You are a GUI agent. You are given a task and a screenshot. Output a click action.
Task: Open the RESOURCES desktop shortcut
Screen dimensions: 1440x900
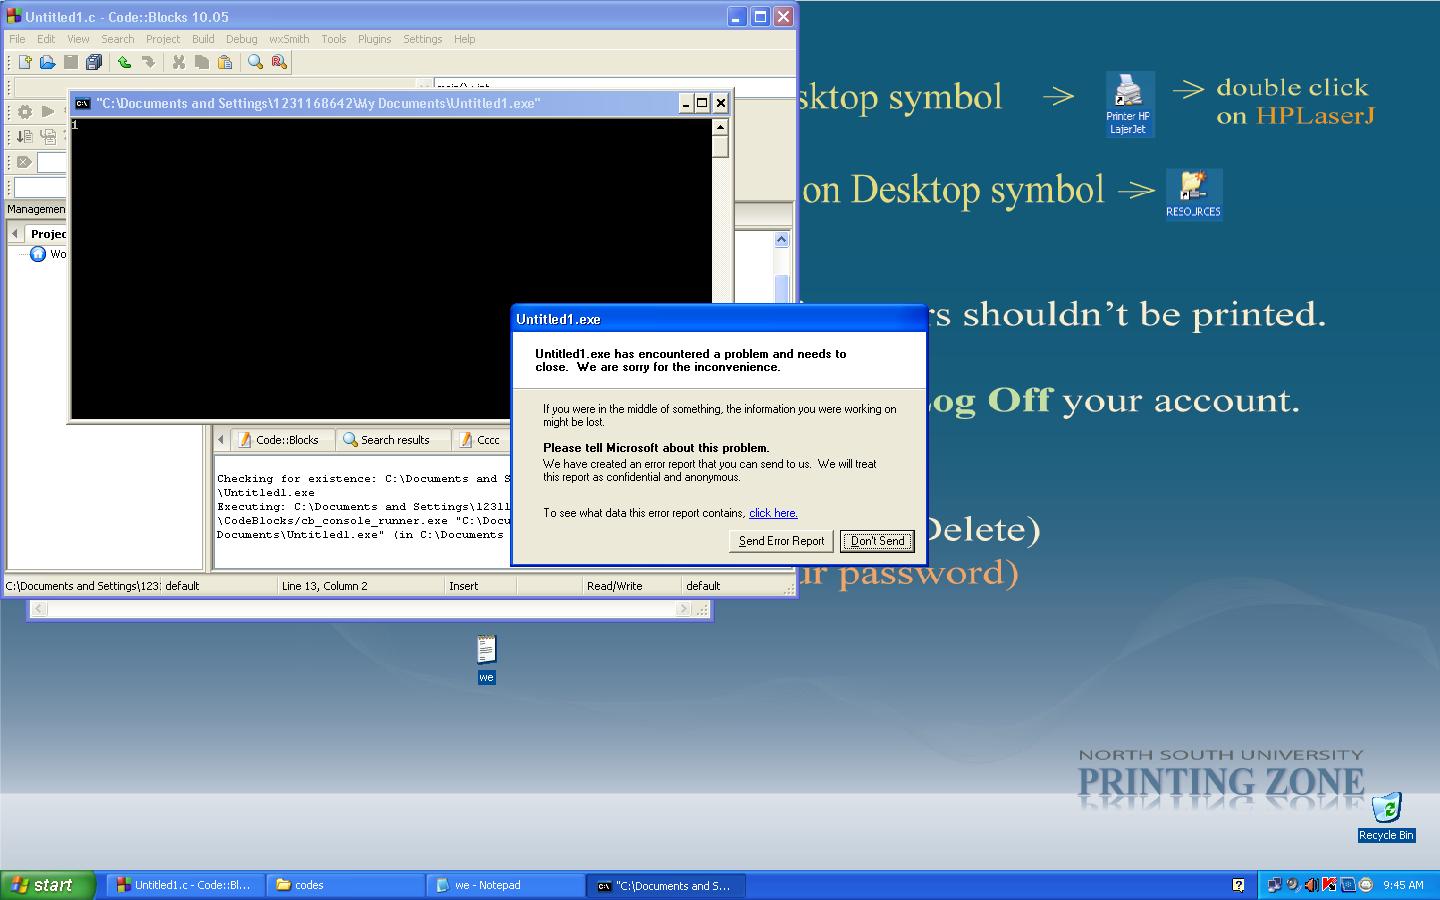[1193, 194]
